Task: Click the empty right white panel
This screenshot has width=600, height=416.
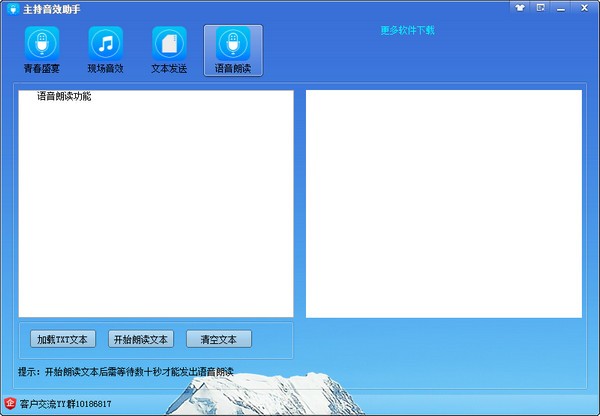Action: 443,203
